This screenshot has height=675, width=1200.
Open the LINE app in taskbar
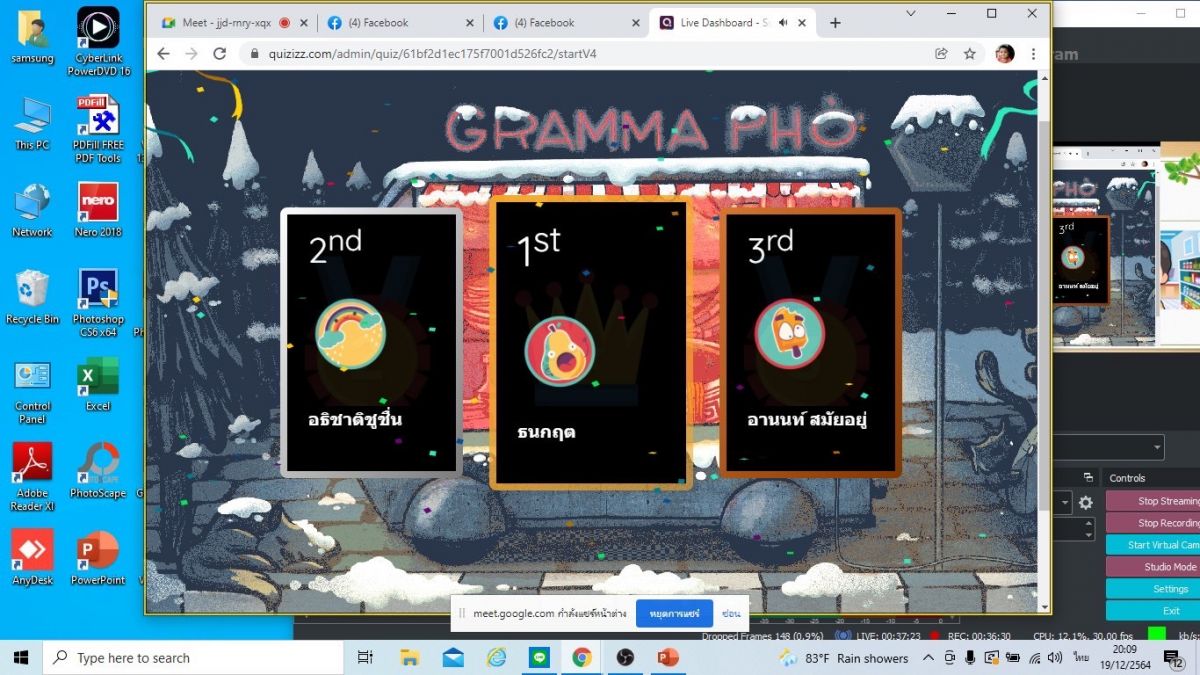539,658
